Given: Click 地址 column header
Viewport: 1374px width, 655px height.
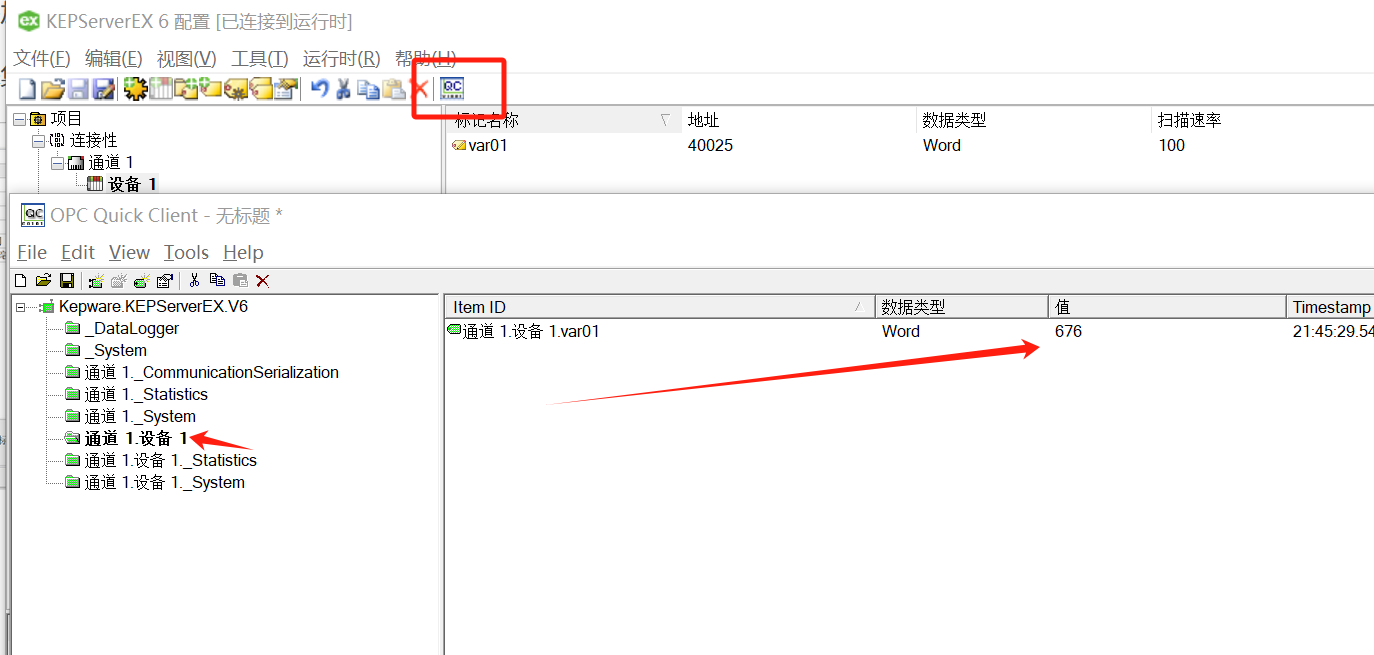Looking at the screenshot, I should point(798,120).
